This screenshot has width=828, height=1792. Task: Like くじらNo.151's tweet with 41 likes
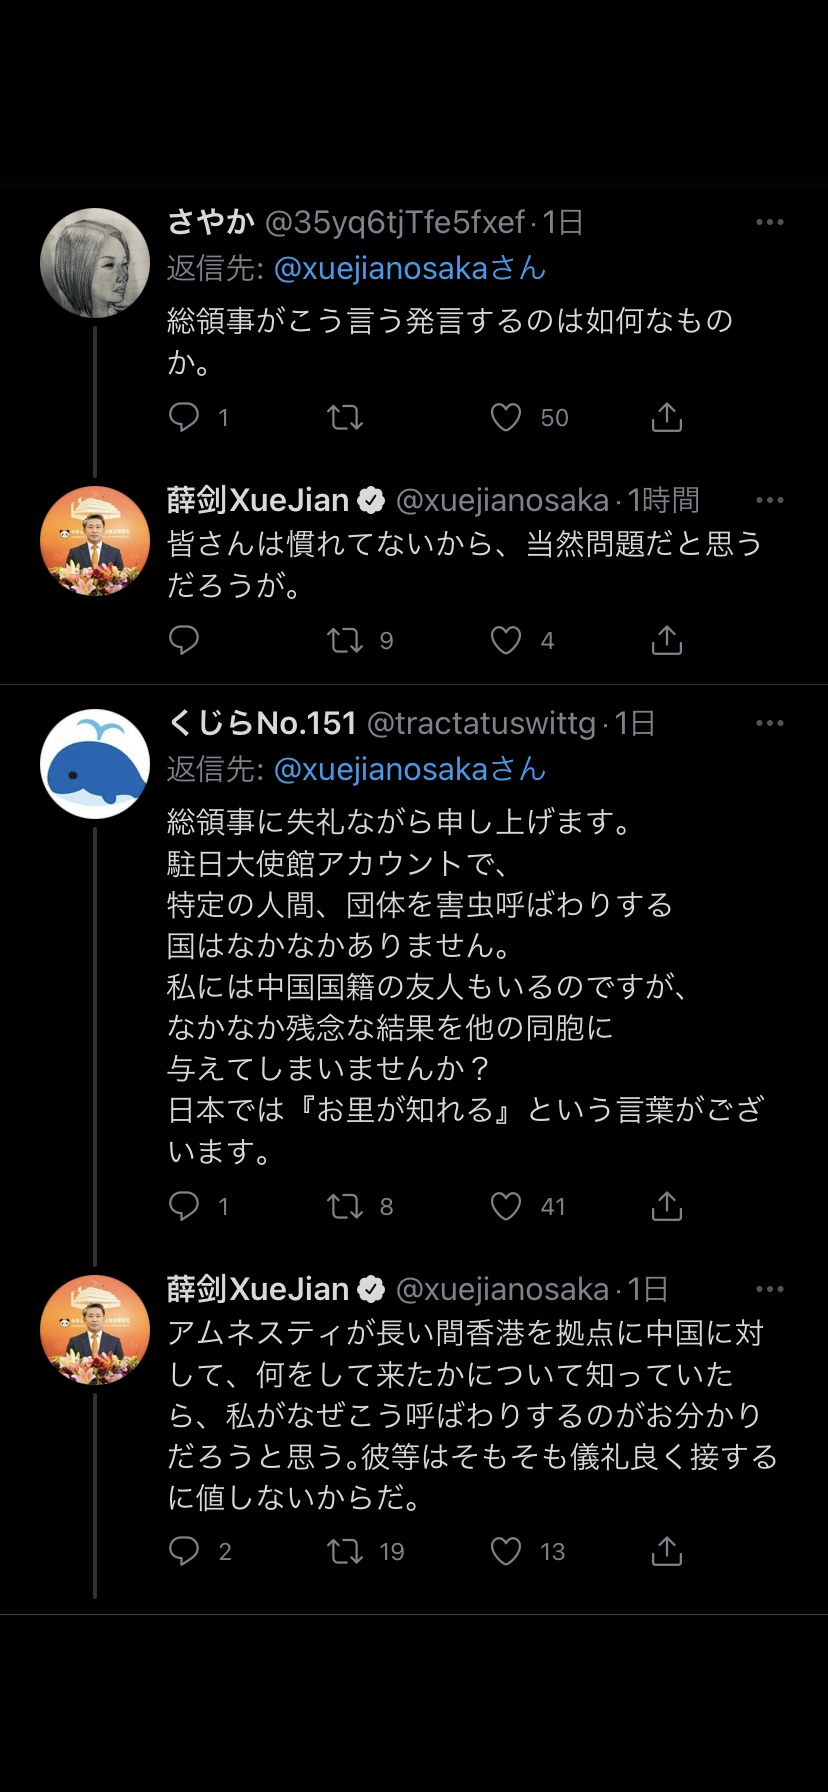[x=506, y=1206]
